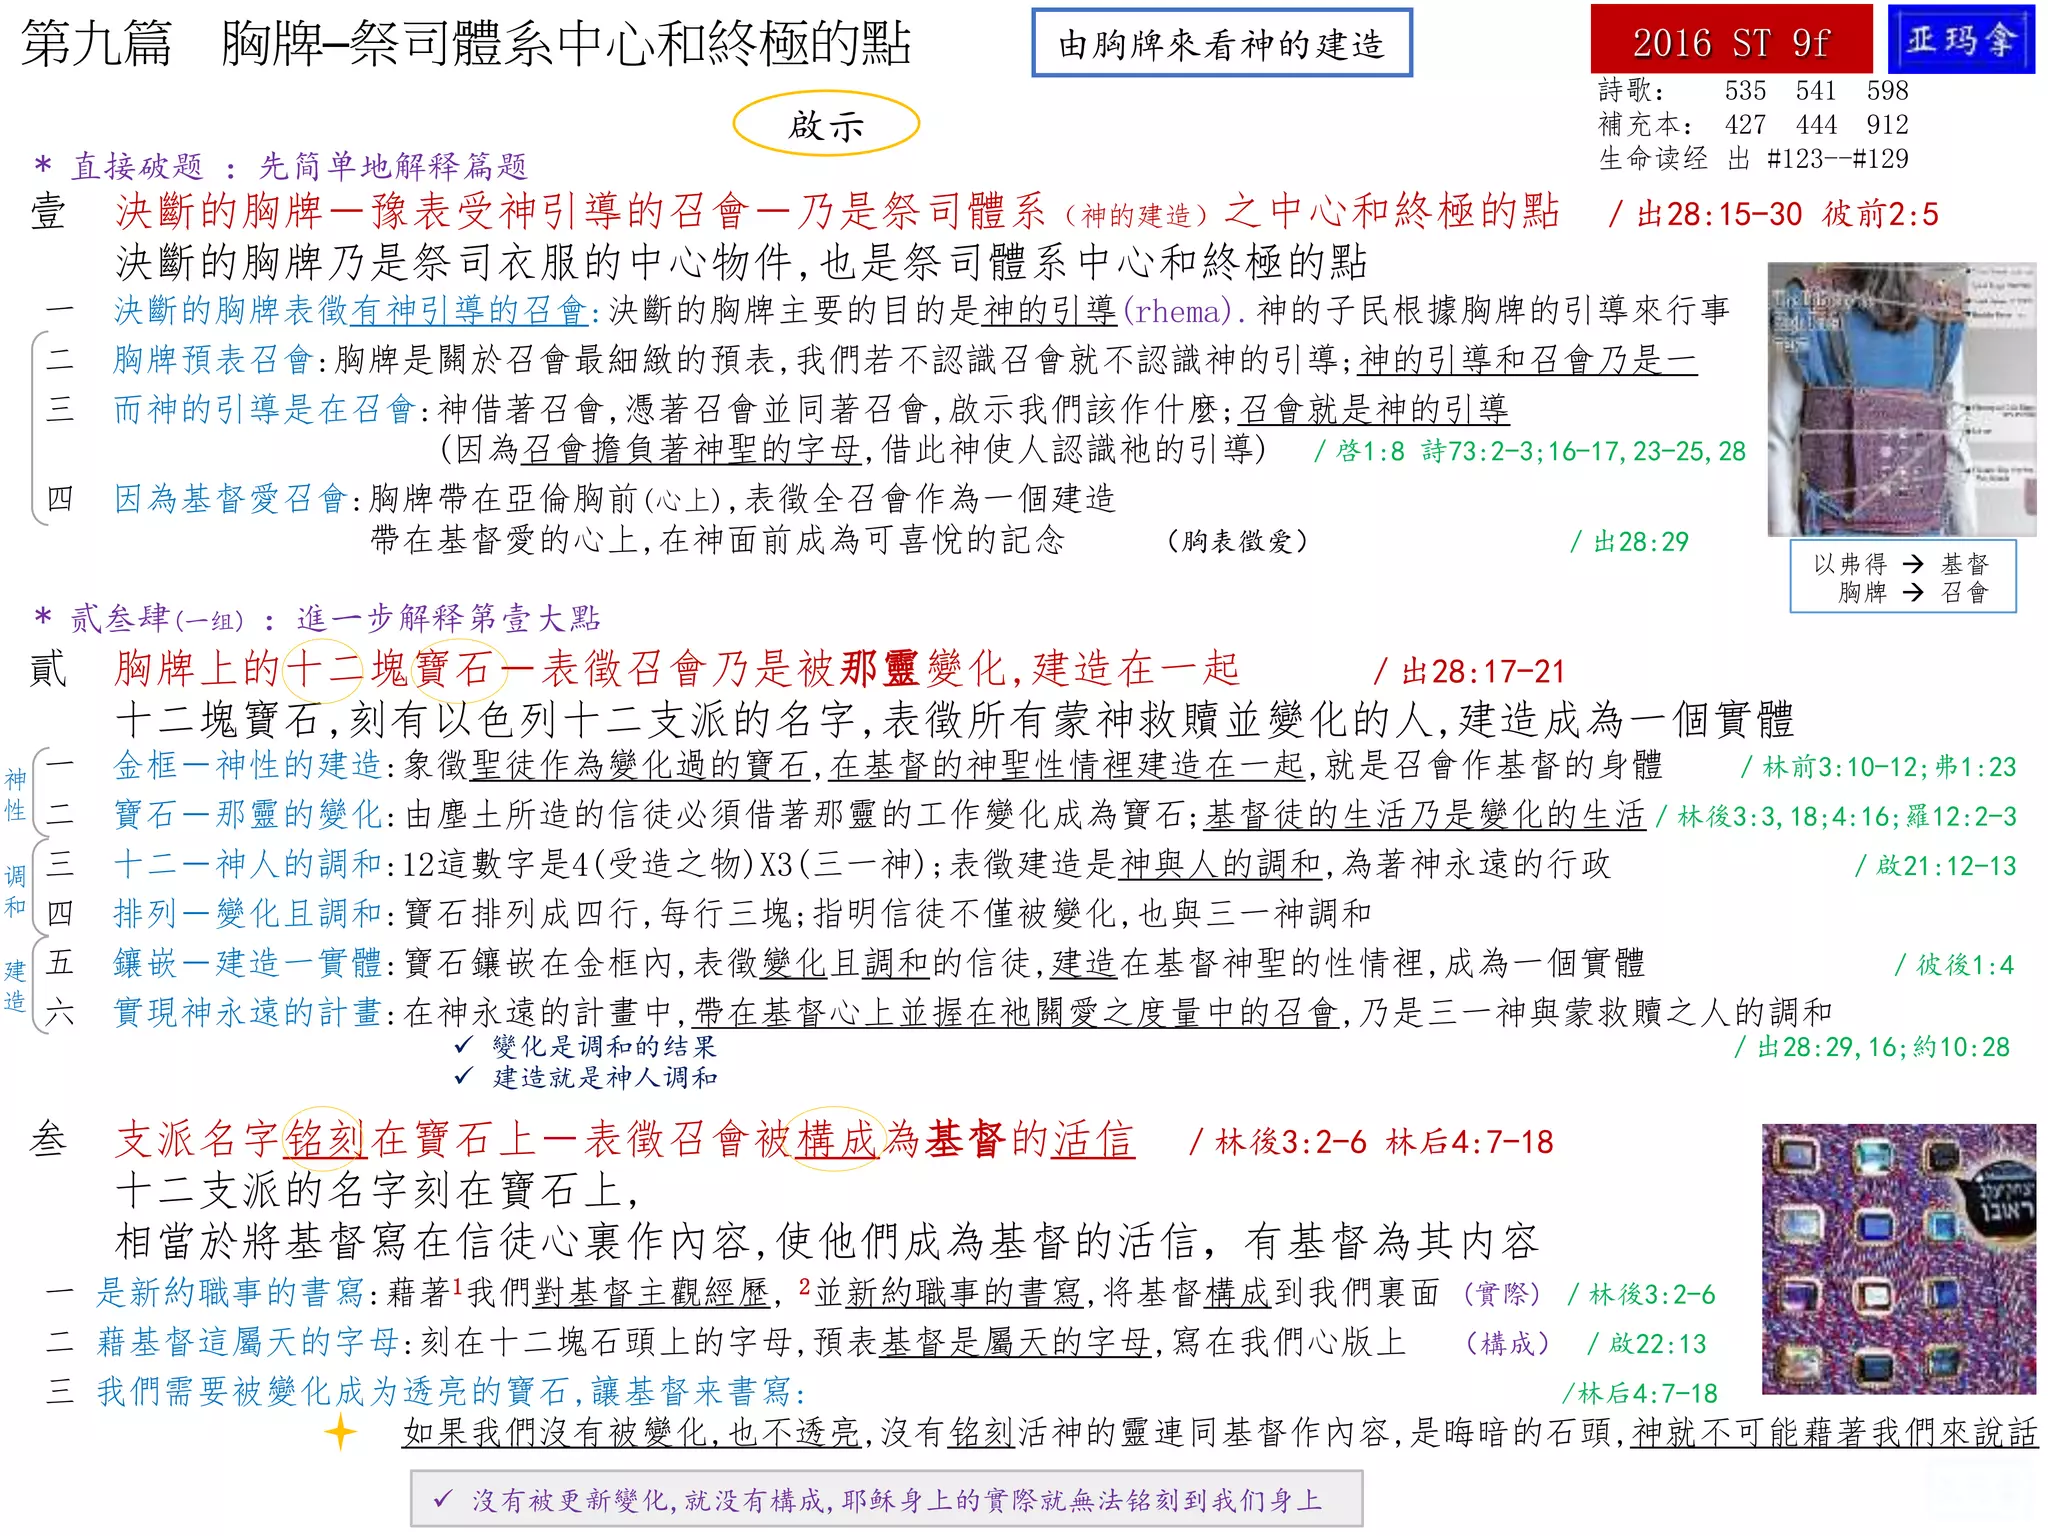Click underlined text 召會就是神的引導
This screenshot has height=1536, width=2048.
(1373, 409)
